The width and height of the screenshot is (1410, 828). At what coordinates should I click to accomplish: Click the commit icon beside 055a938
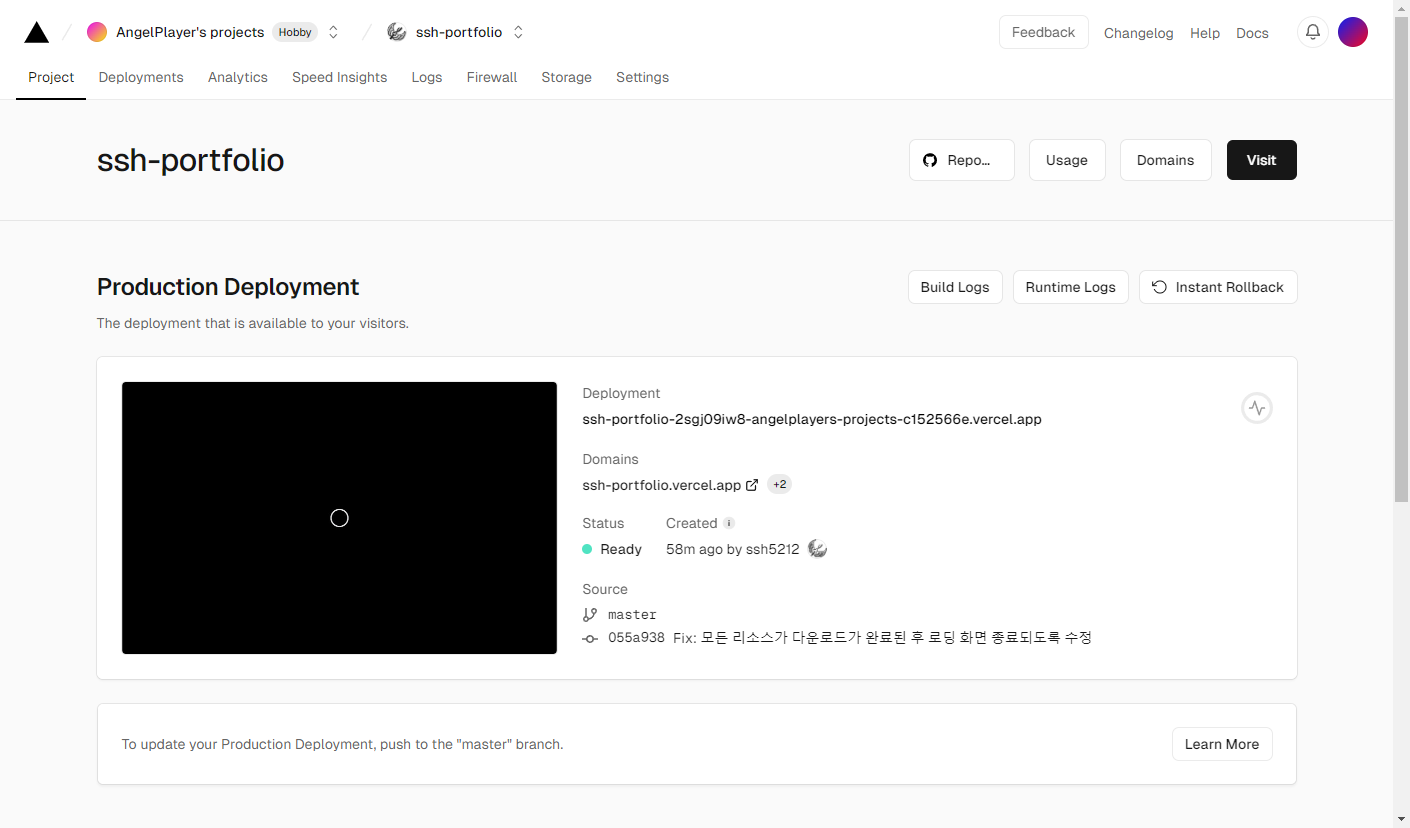tap(590, 638)
